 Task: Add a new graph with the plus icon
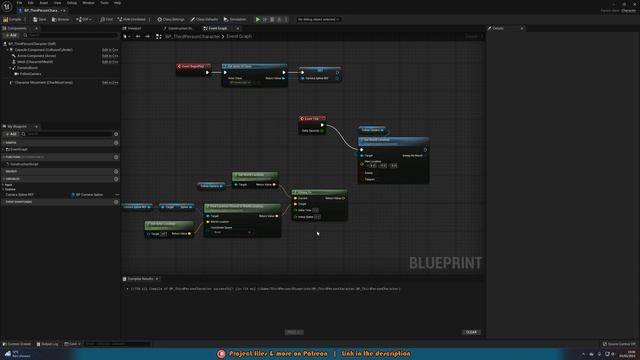(116, 143)
